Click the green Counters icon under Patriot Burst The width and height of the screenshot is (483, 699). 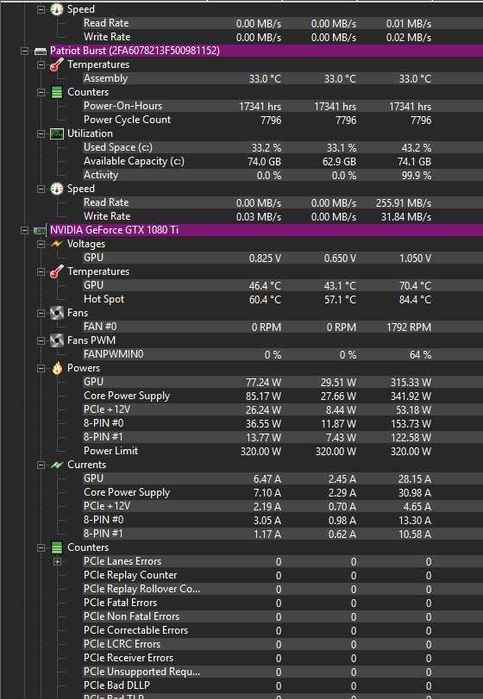(x=57, y=92)
